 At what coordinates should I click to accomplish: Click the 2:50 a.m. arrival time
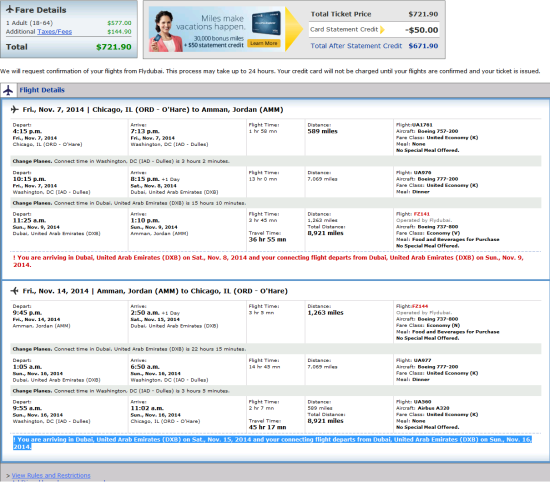[145, 313]
